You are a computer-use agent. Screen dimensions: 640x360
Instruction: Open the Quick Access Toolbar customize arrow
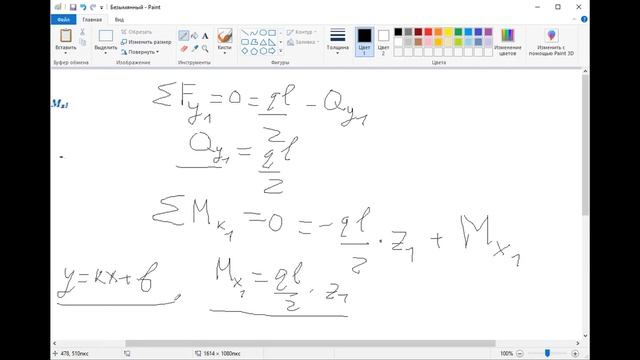coord(102,7)
